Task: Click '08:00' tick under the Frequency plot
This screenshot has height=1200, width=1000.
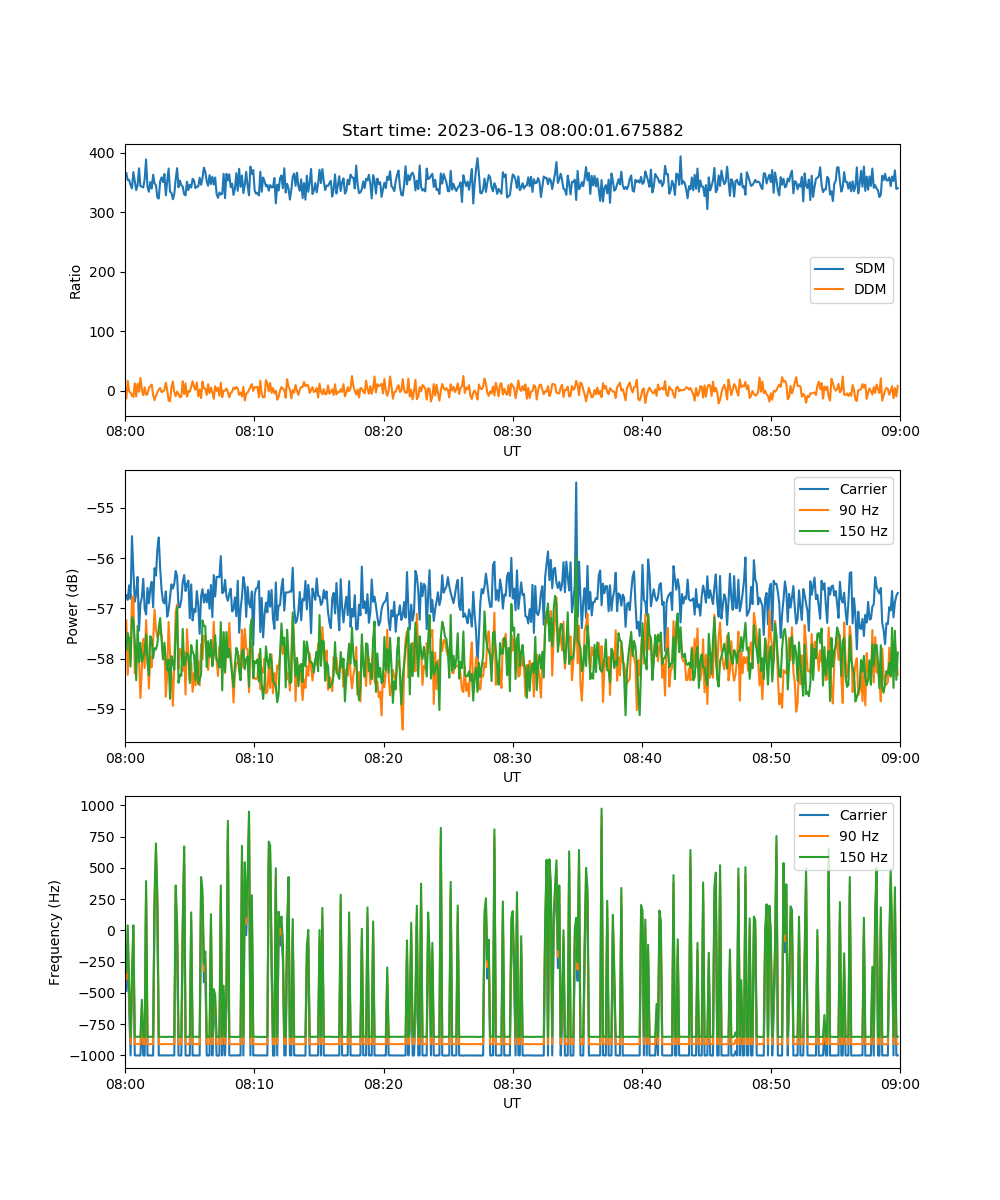Action: (x=125, y=1084)
